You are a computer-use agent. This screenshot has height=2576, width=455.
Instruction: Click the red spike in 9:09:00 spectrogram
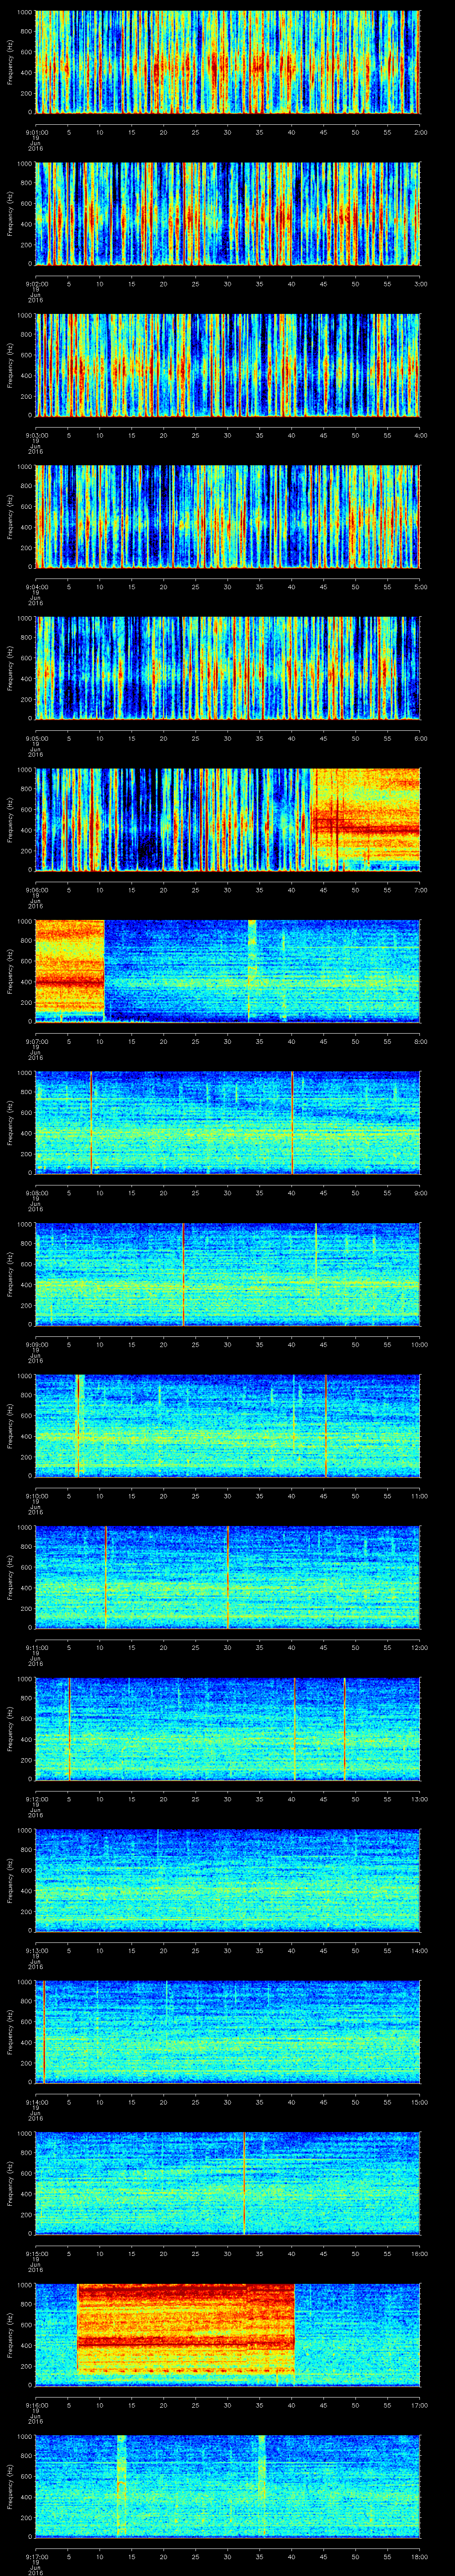coord(183,1274)
